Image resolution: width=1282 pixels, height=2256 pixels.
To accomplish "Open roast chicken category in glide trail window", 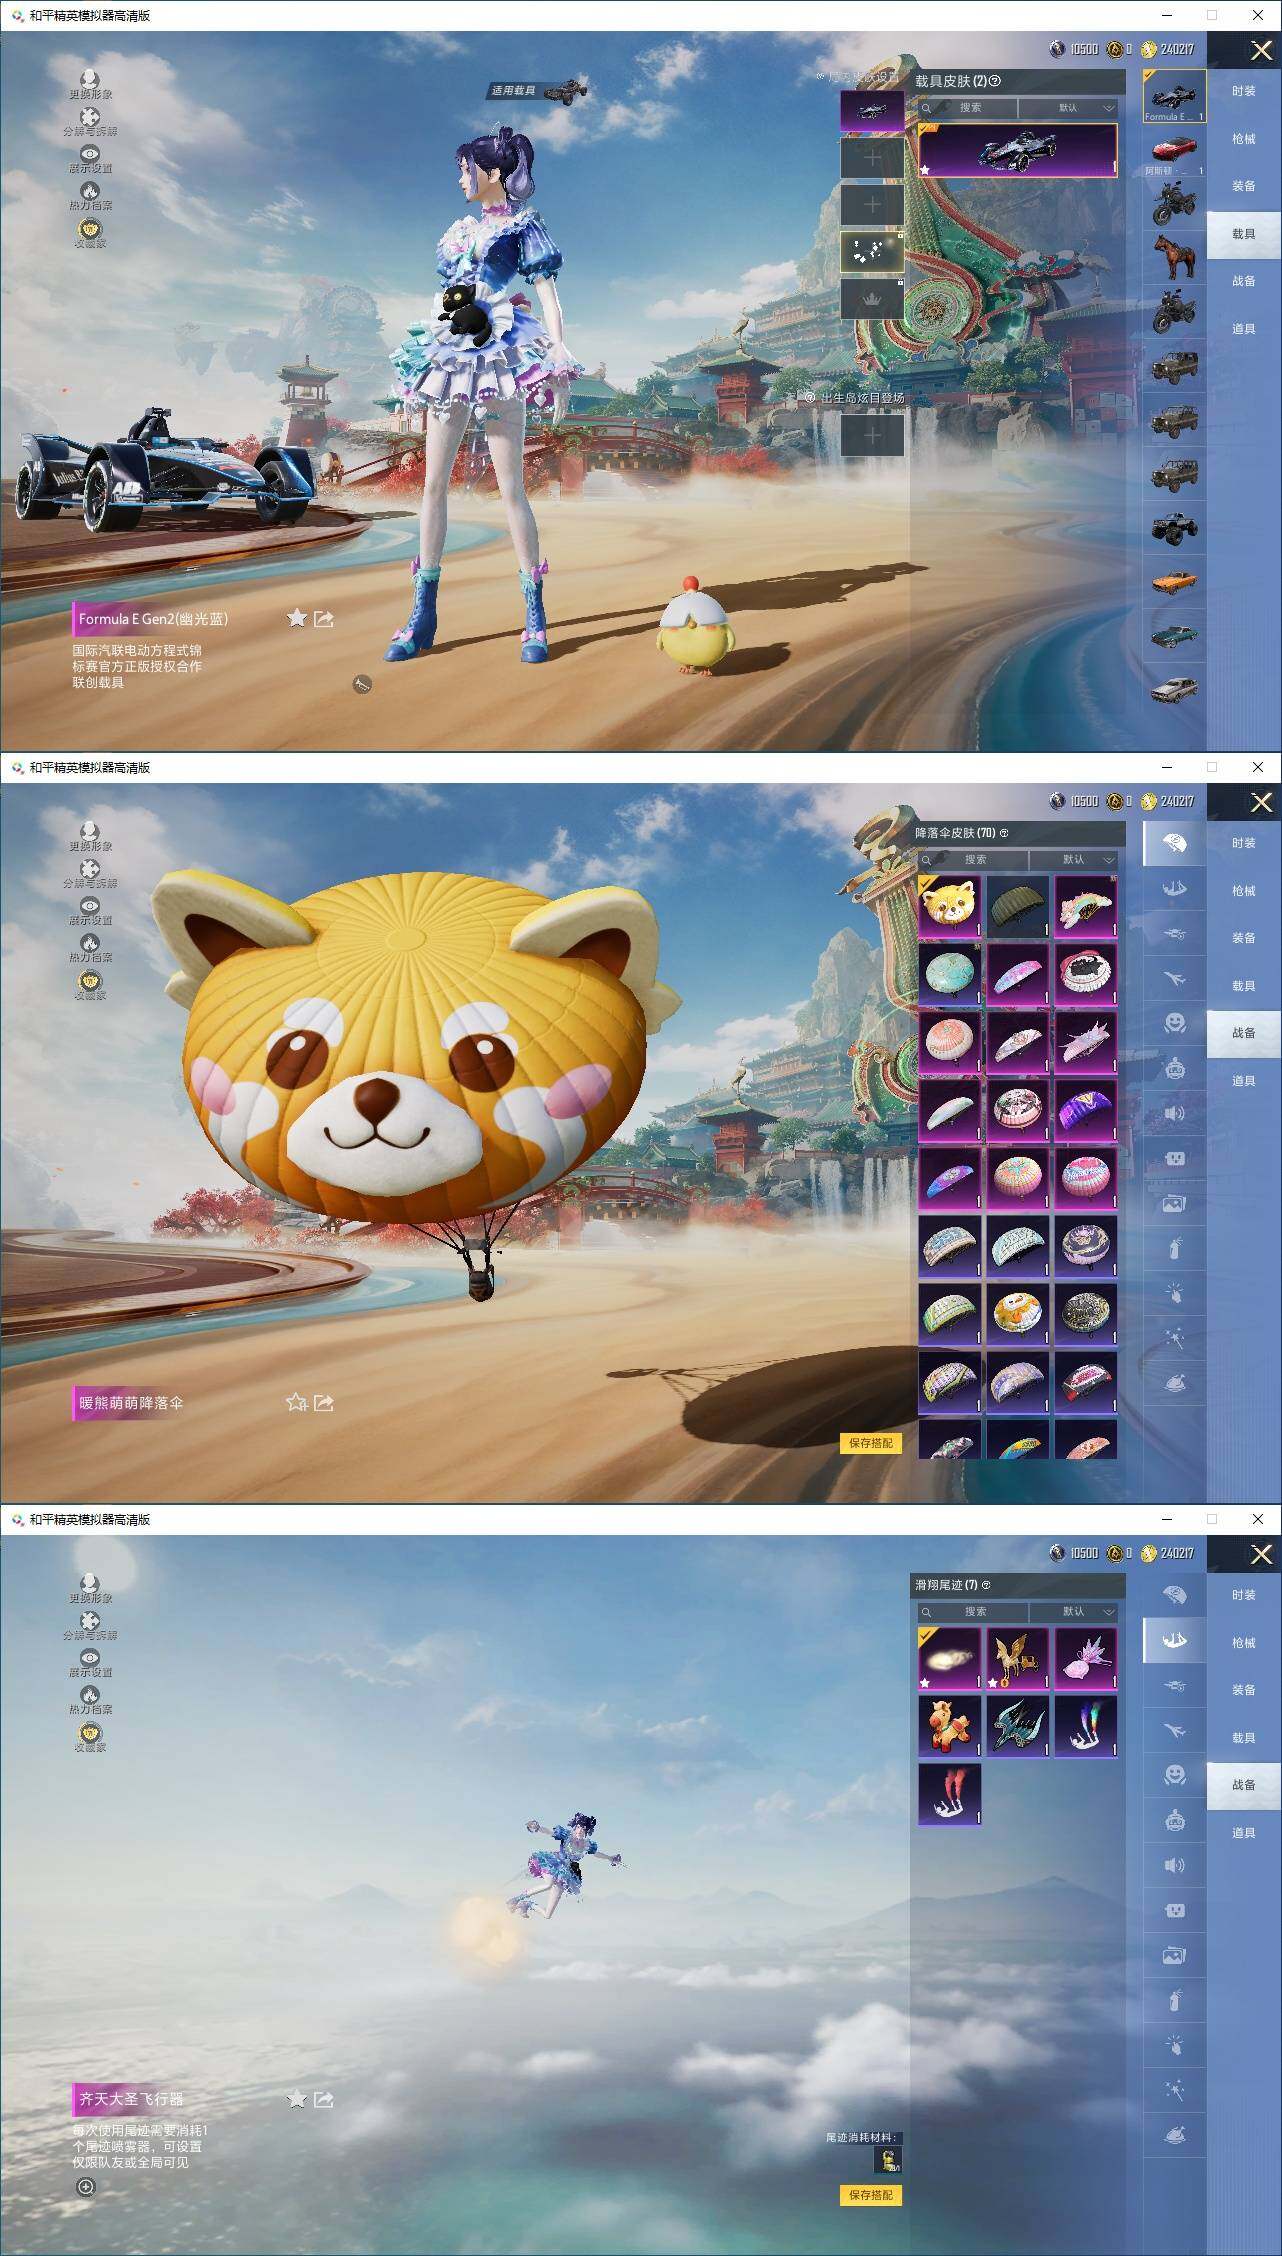I will 1175,2136.
